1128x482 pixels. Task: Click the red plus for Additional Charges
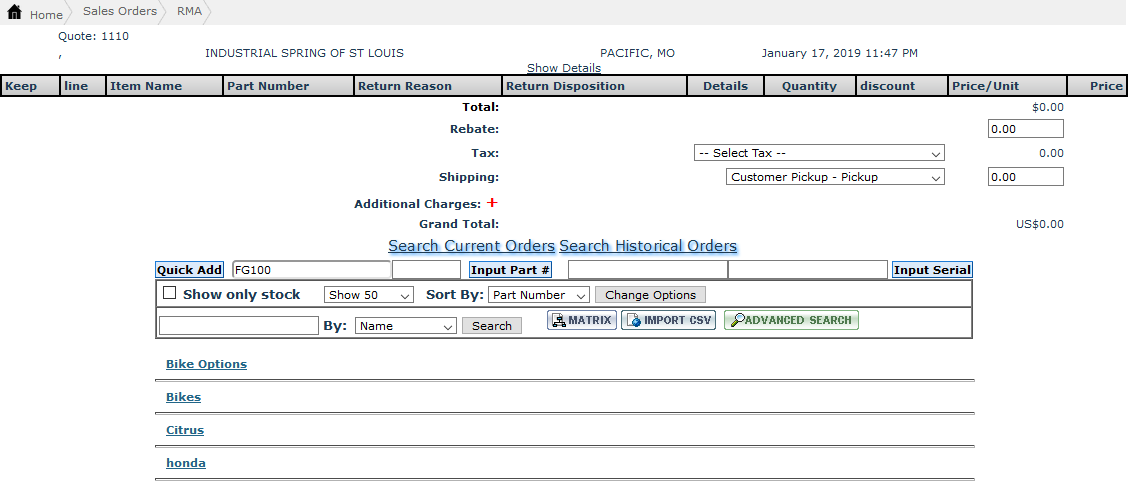(x=492, y=203)
